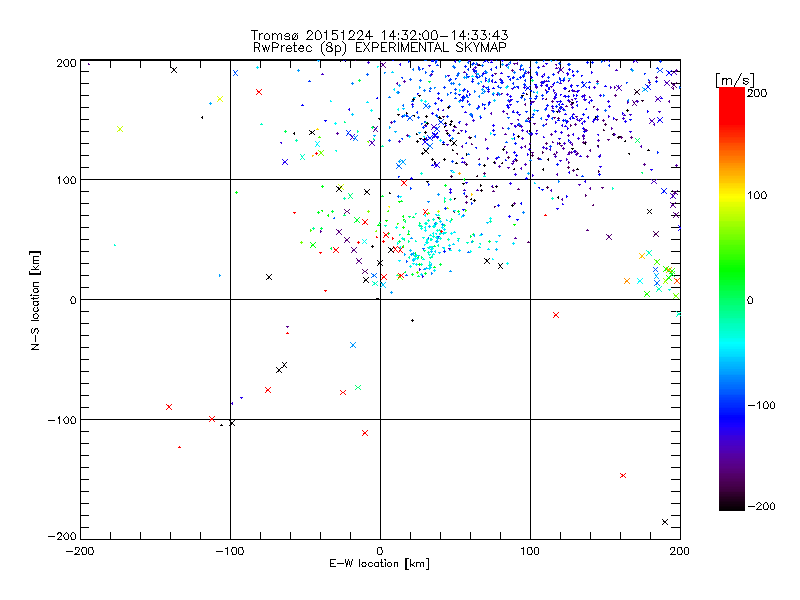Select the "E-W location [km]" axis label
This screenshot has width=800, height=600.
[x=379, y=564]
